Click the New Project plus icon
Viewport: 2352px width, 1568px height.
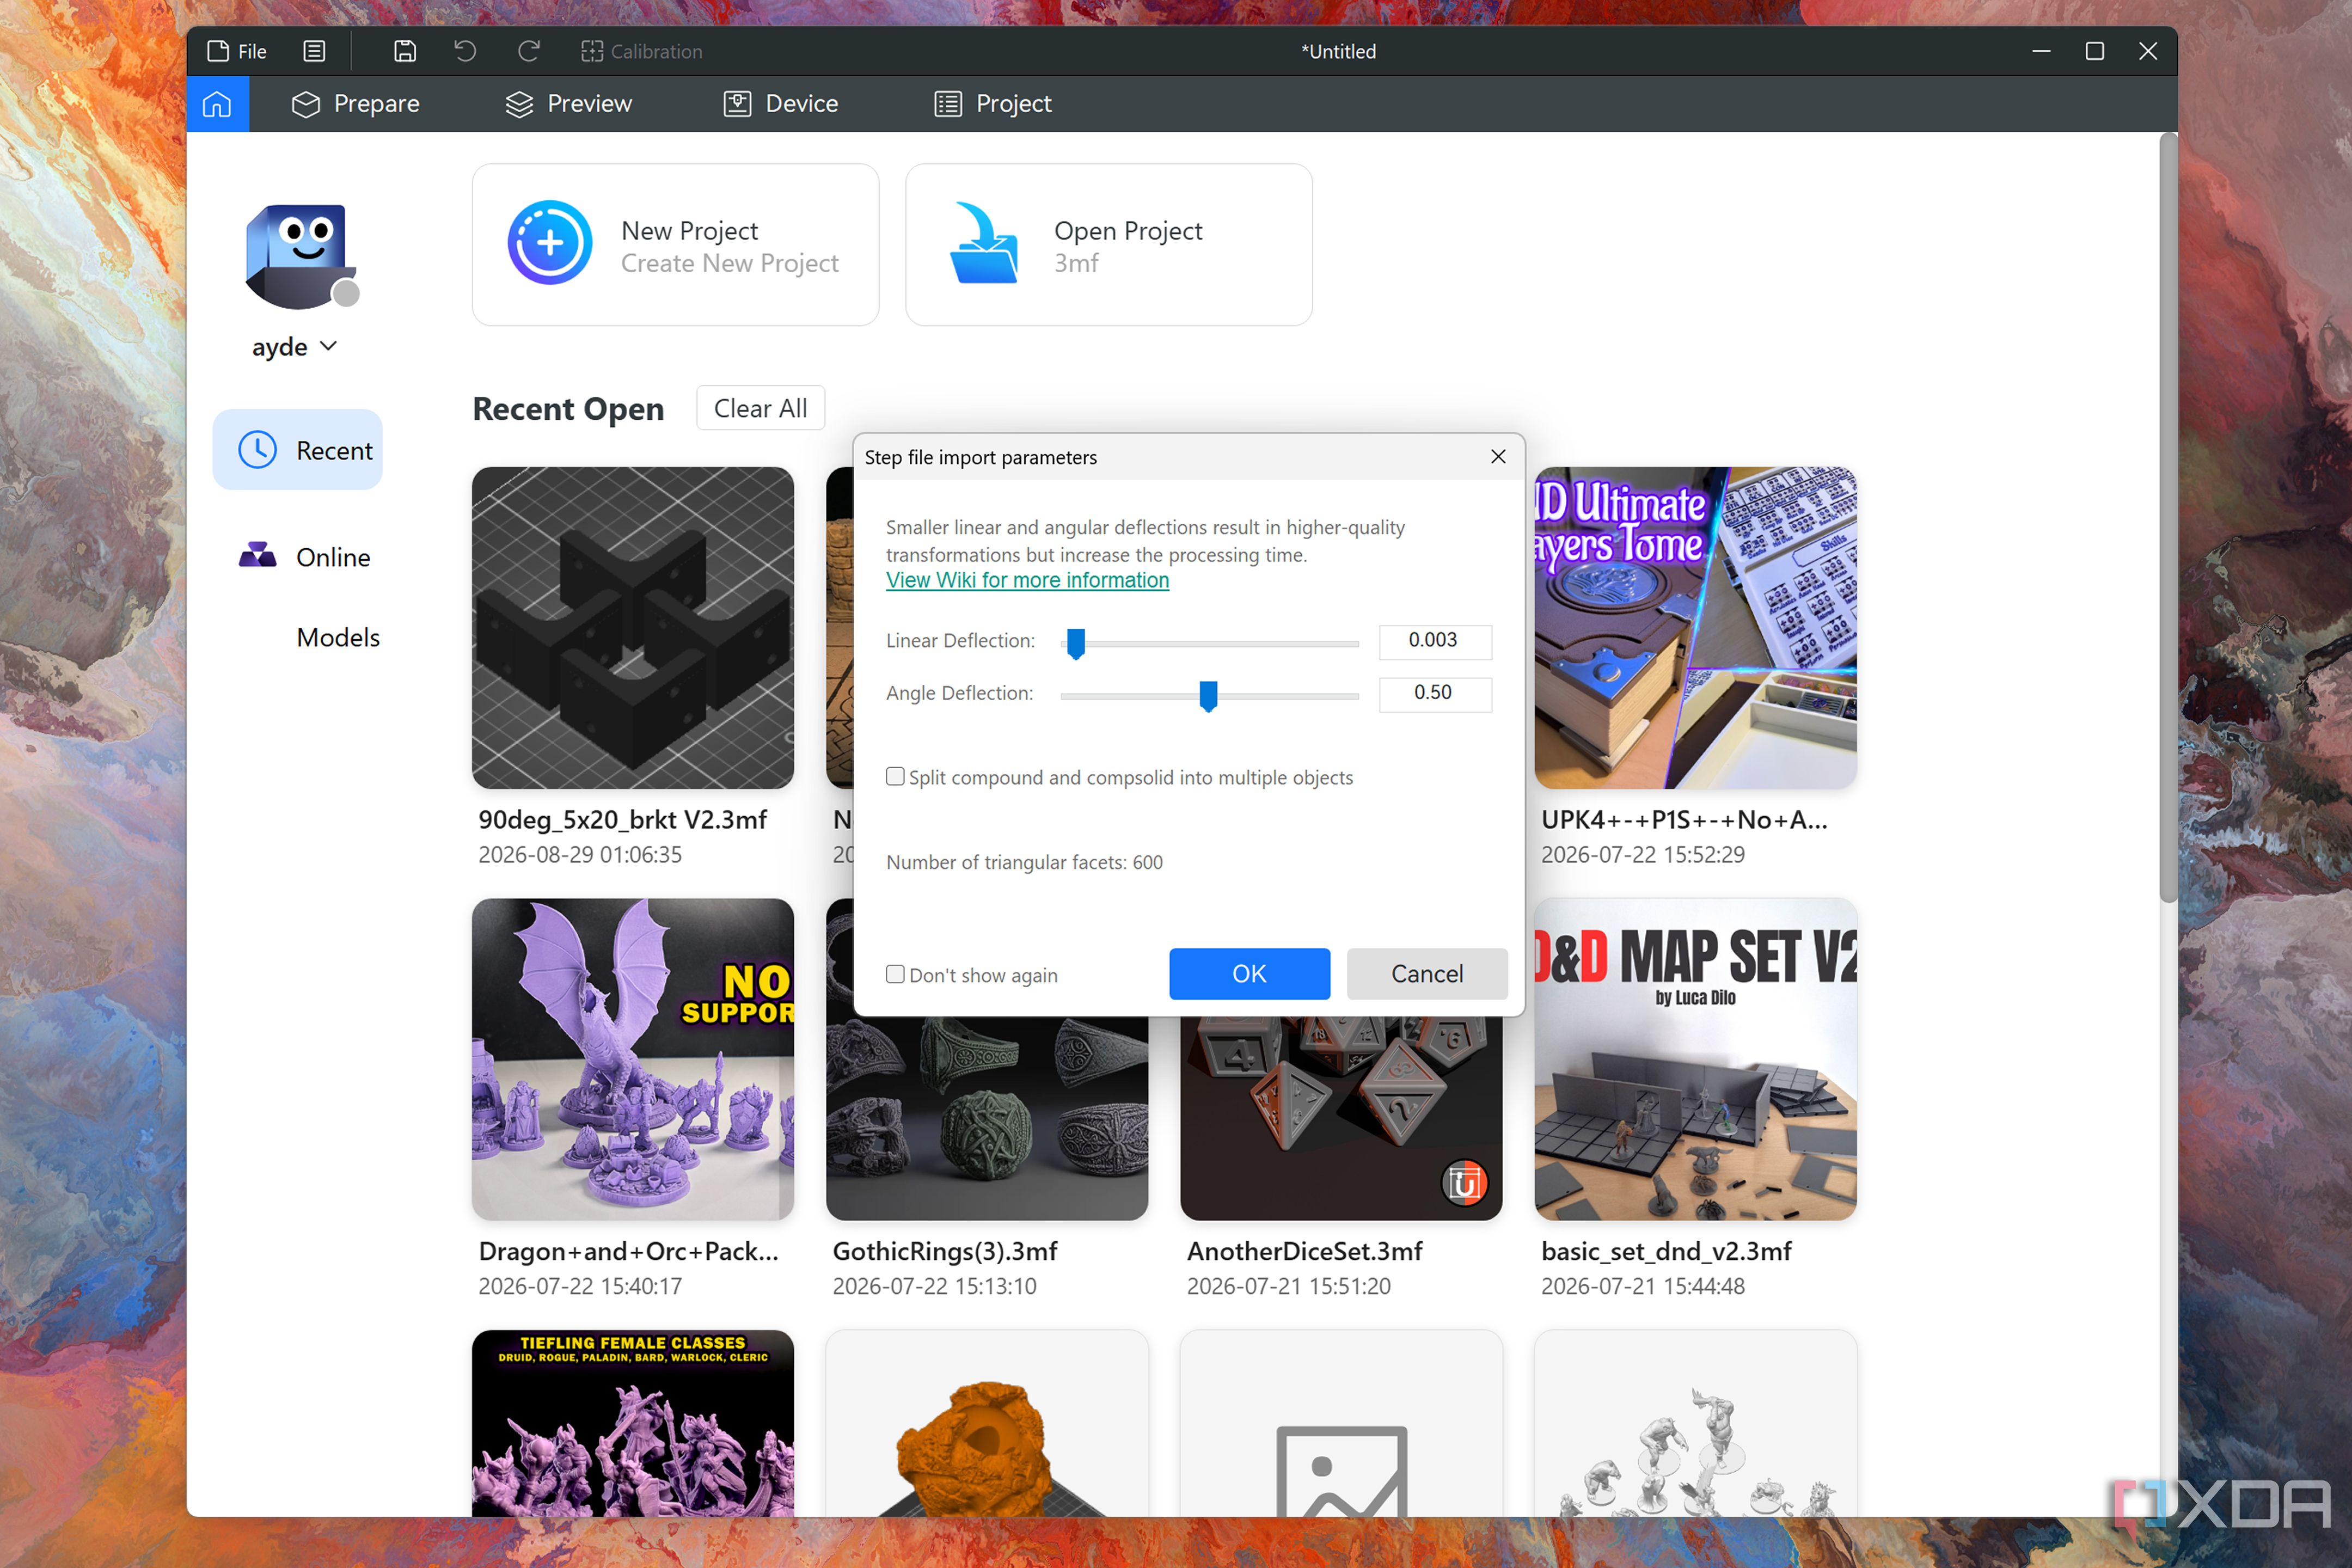(x=550, y=243)
